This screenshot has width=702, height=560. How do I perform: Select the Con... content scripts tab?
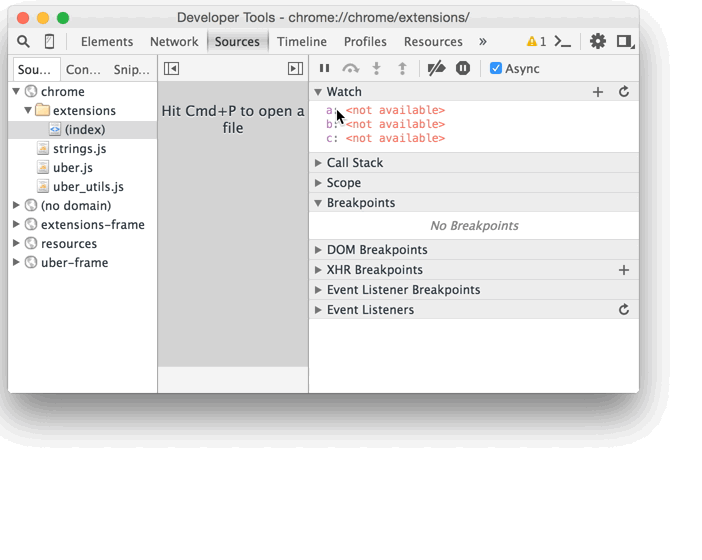coord(83,69)
